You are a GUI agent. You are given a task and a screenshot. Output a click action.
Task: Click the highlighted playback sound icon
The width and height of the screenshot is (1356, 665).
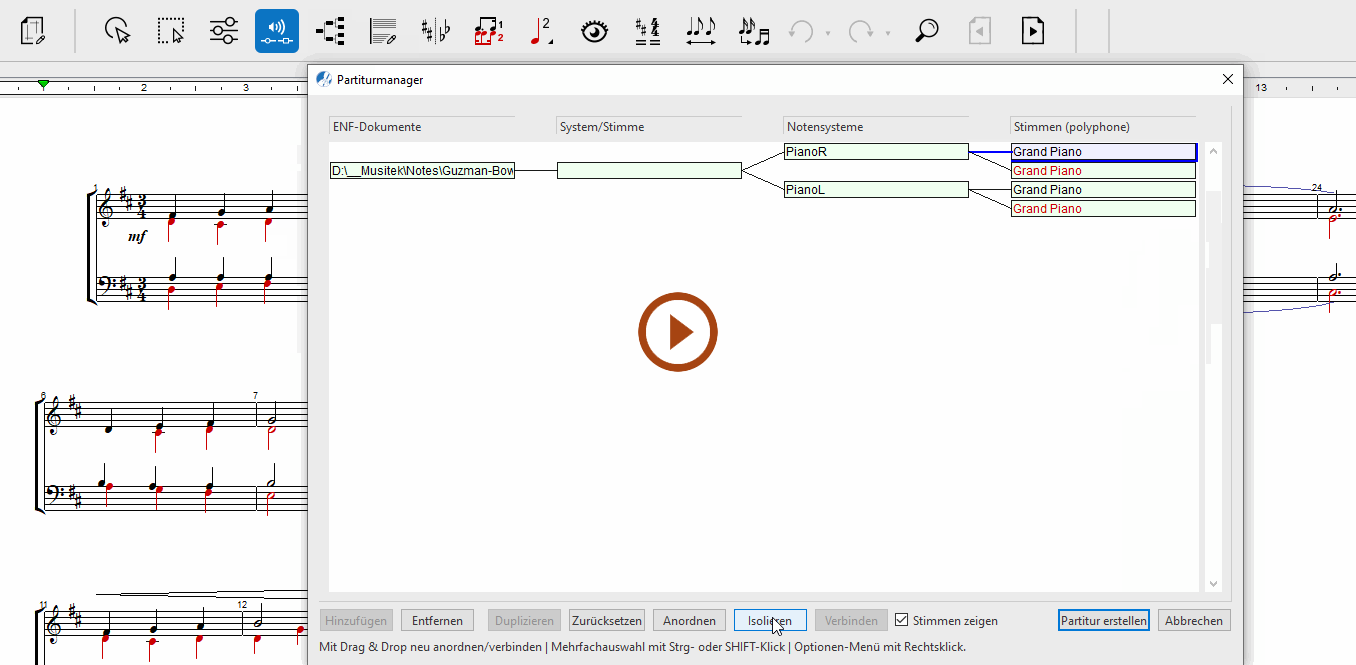click(x=277, y=31)
